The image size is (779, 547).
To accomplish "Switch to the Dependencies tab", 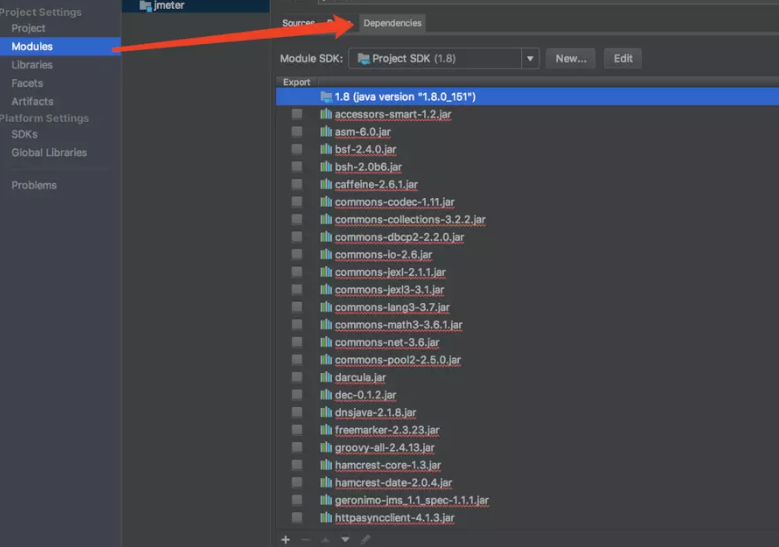I will [392, 23].
